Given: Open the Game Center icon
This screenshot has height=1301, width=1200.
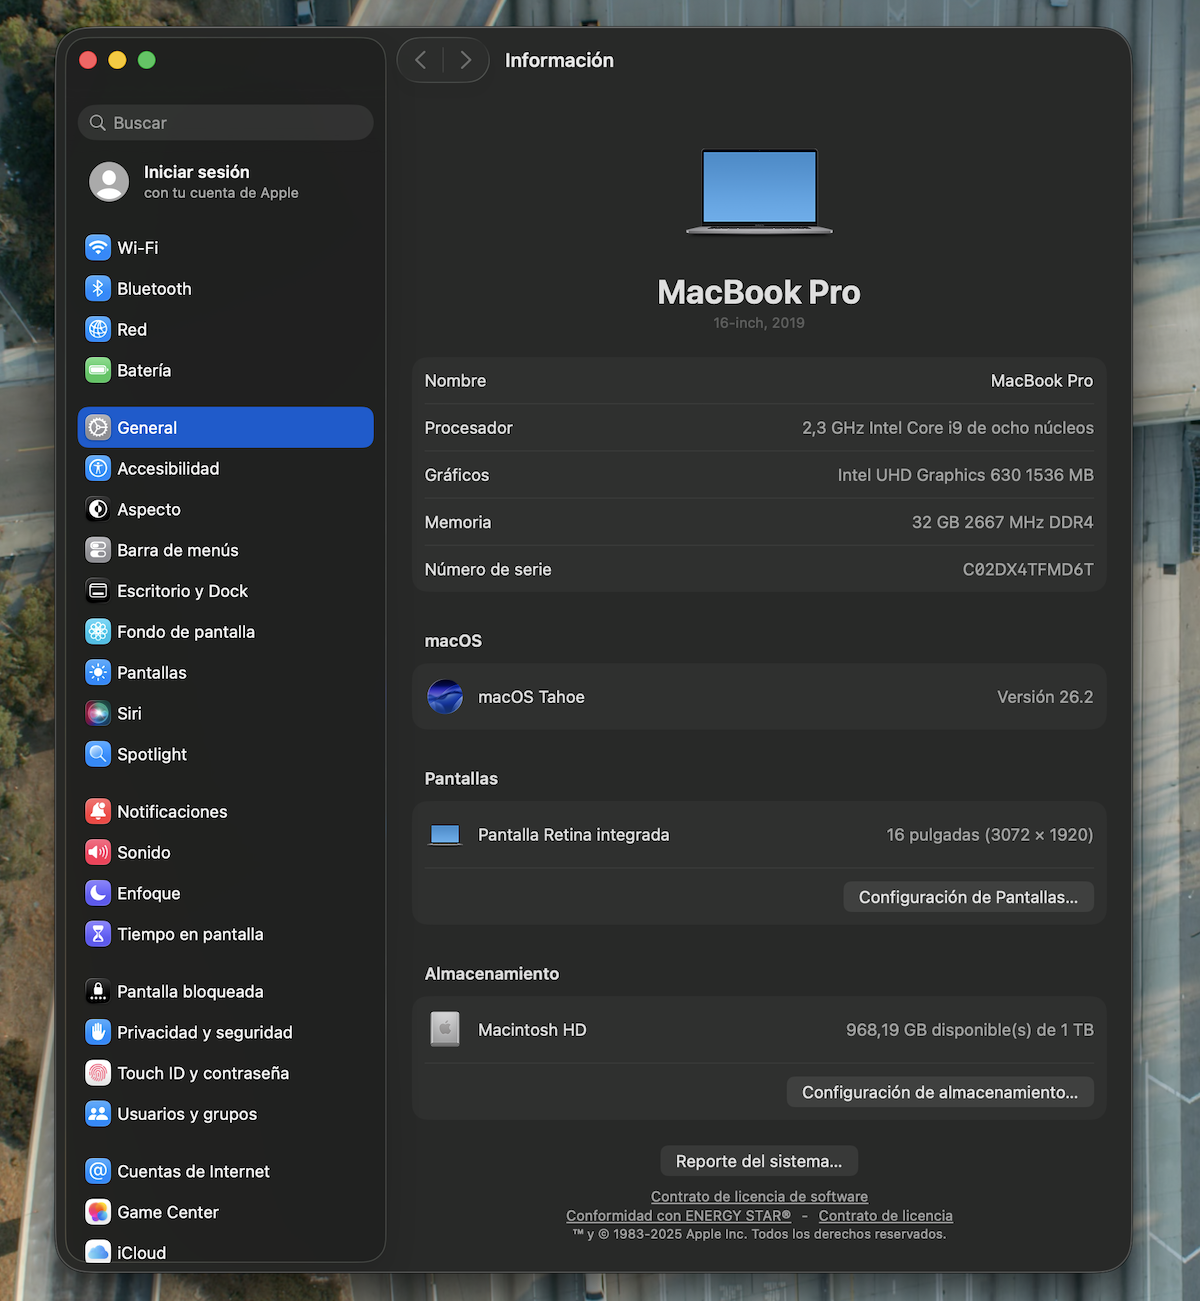Looking at the screenshot, I should 98,1212.
